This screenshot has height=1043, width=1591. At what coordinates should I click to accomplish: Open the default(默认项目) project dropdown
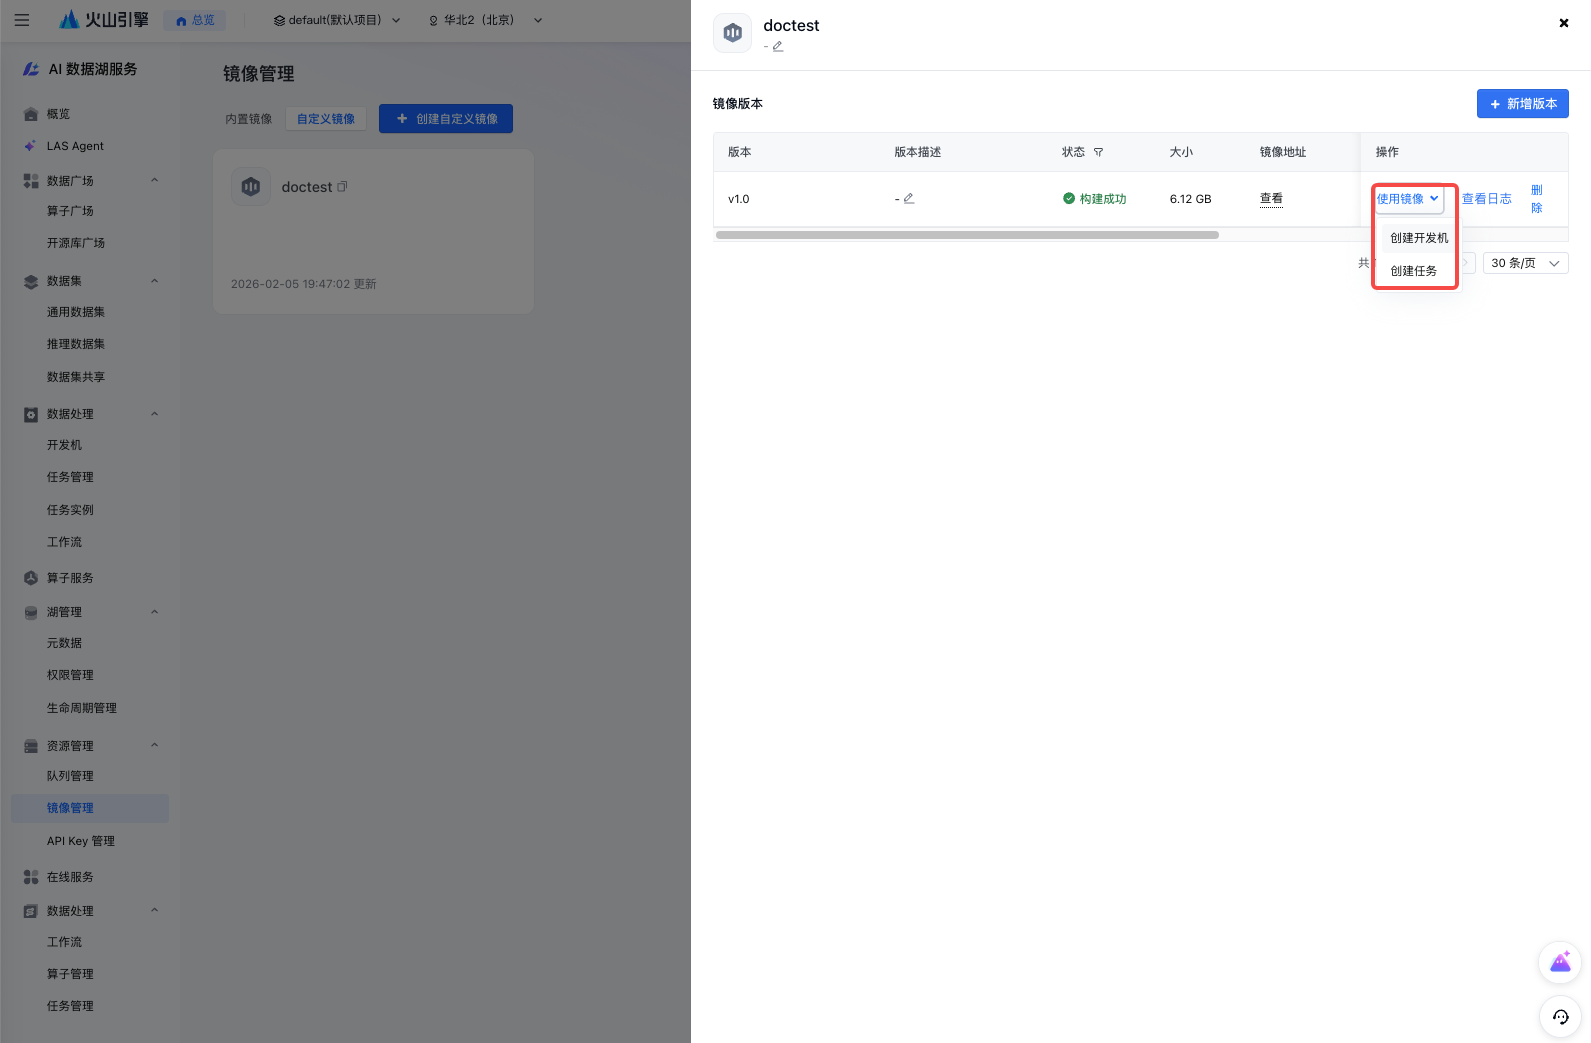tap(337, 20)
